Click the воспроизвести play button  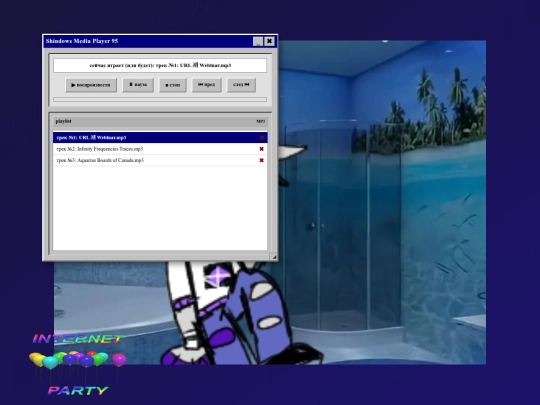point(91,85)
